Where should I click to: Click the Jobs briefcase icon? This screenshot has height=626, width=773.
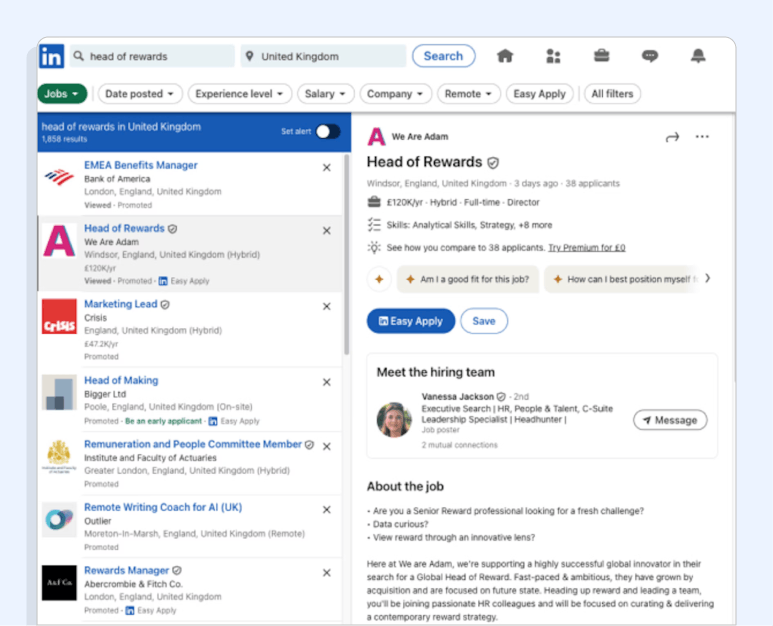click(x=602, y=56)
